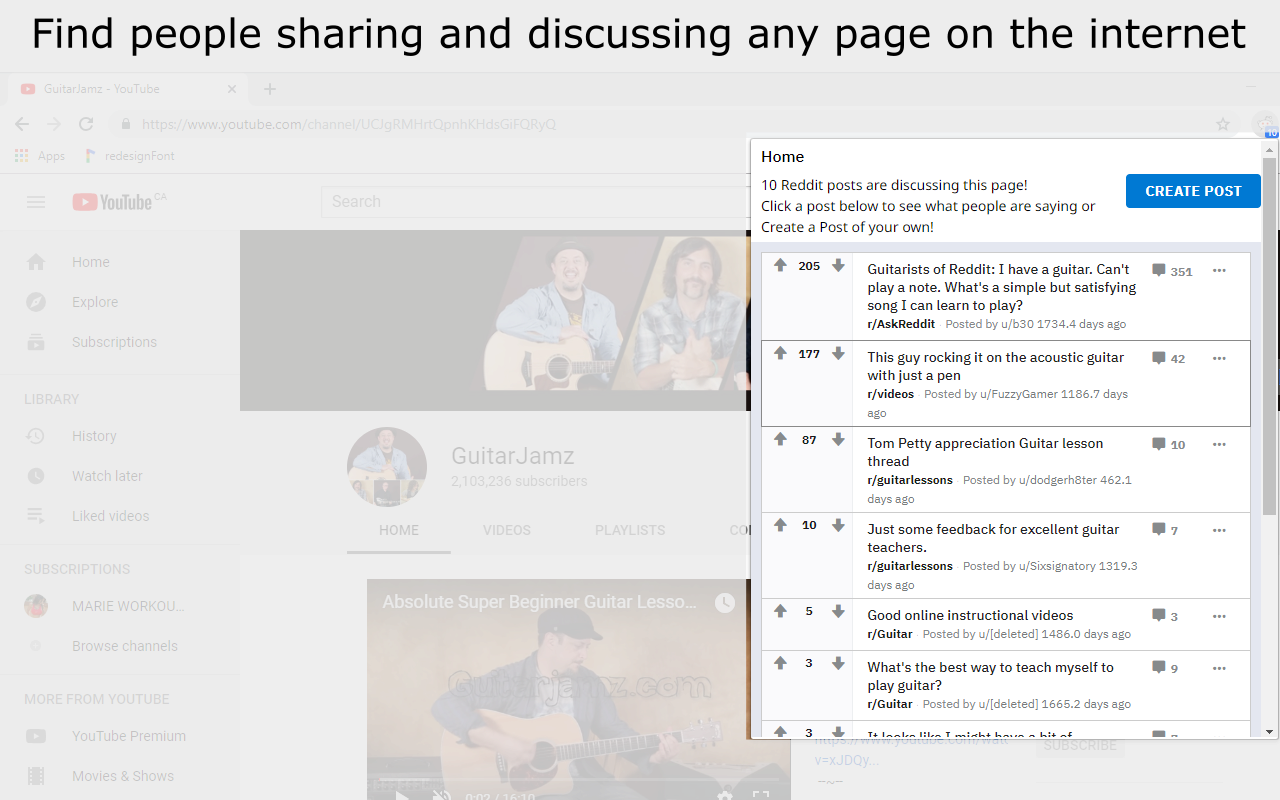Upvote the acoustic guitar pen video post
The width and height of the screenshot is (1280, 800).
pyautogui.click(x=780, y=354)
